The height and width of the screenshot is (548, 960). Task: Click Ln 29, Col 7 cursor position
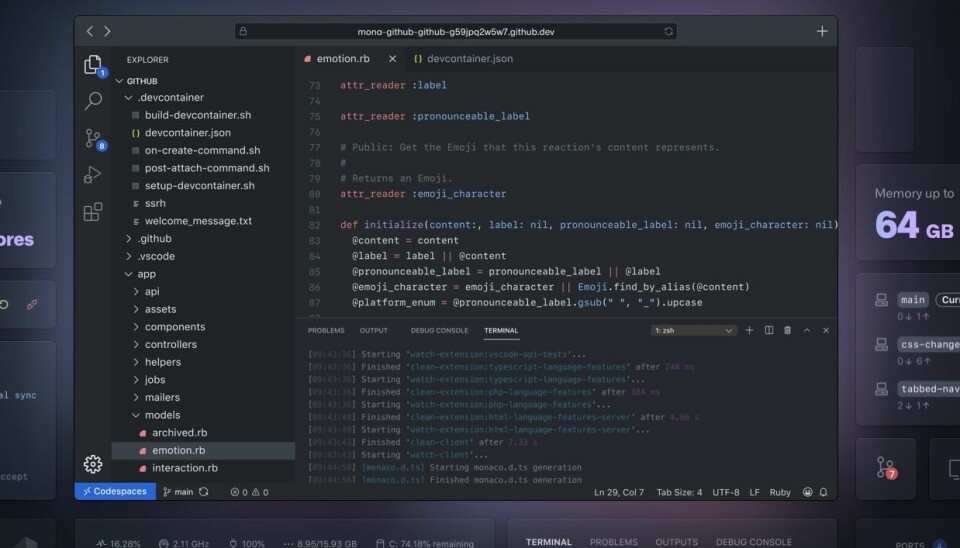(x=619, y=492)
